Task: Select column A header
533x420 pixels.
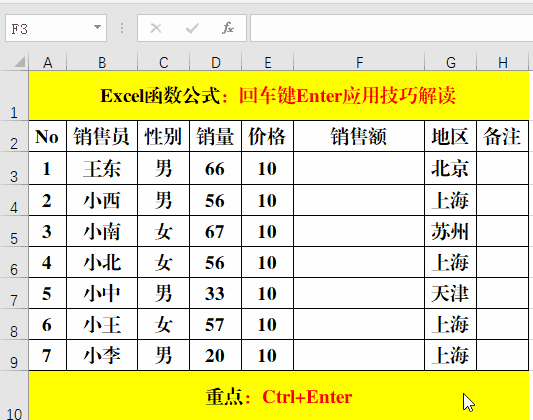Action: 48,62
